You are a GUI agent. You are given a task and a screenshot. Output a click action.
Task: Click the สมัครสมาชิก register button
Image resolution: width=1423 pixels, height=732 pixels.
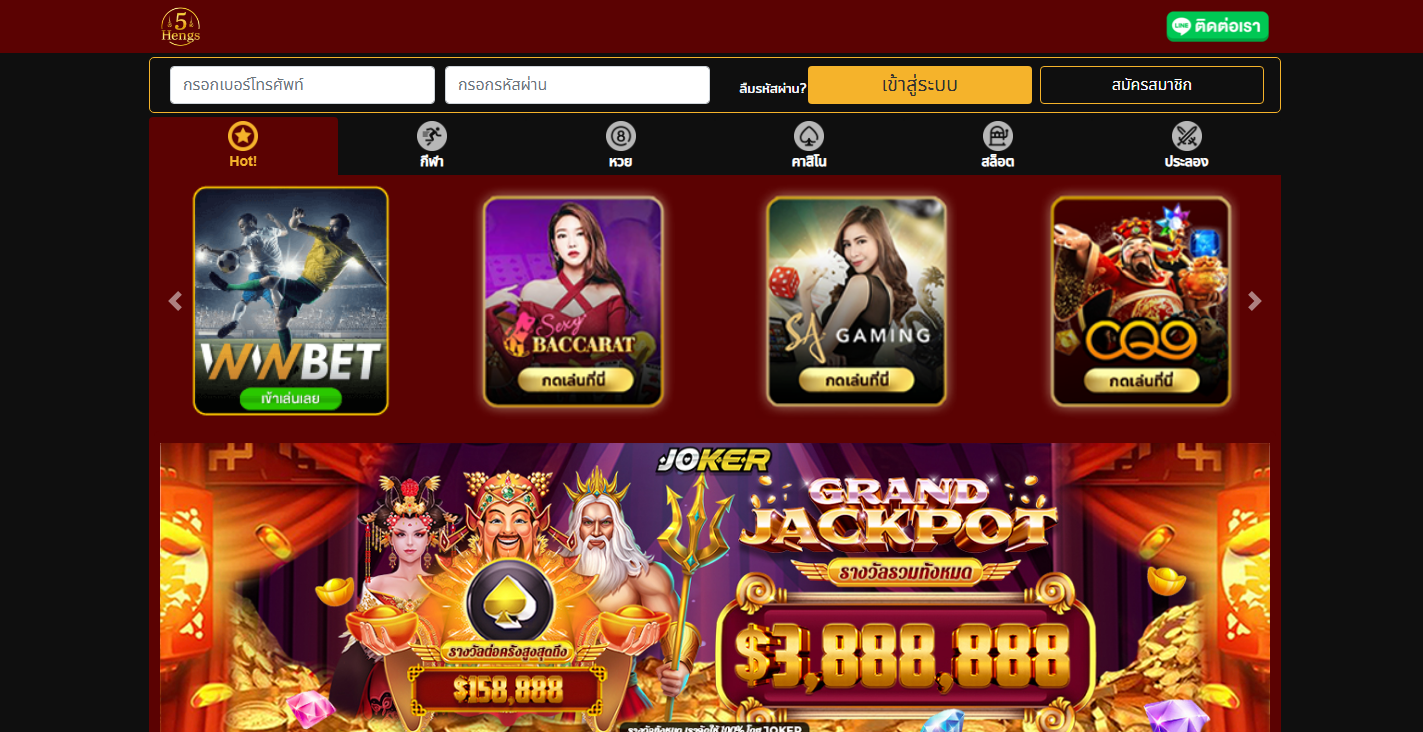point(1152,85)
